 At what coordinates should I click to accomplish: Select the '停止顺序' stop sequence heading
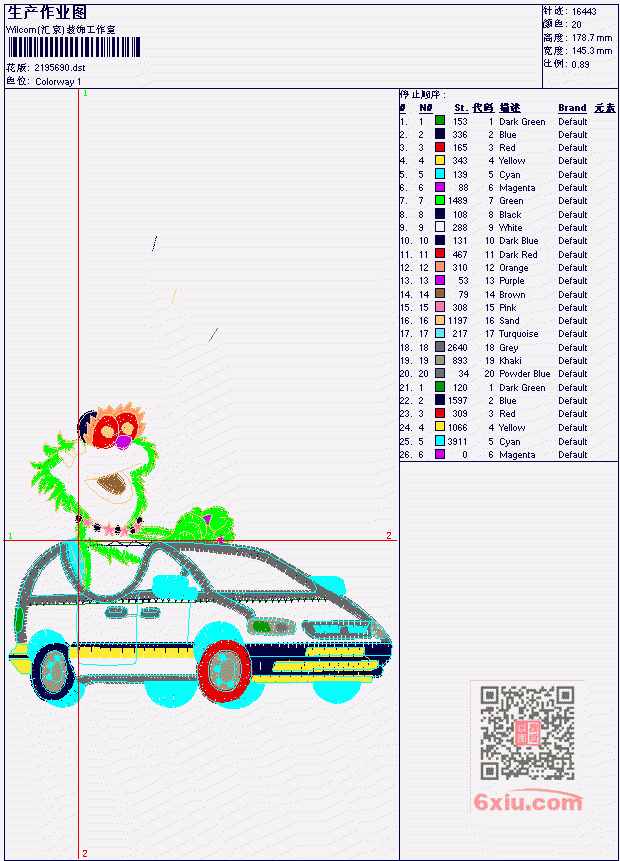point(423,94)
